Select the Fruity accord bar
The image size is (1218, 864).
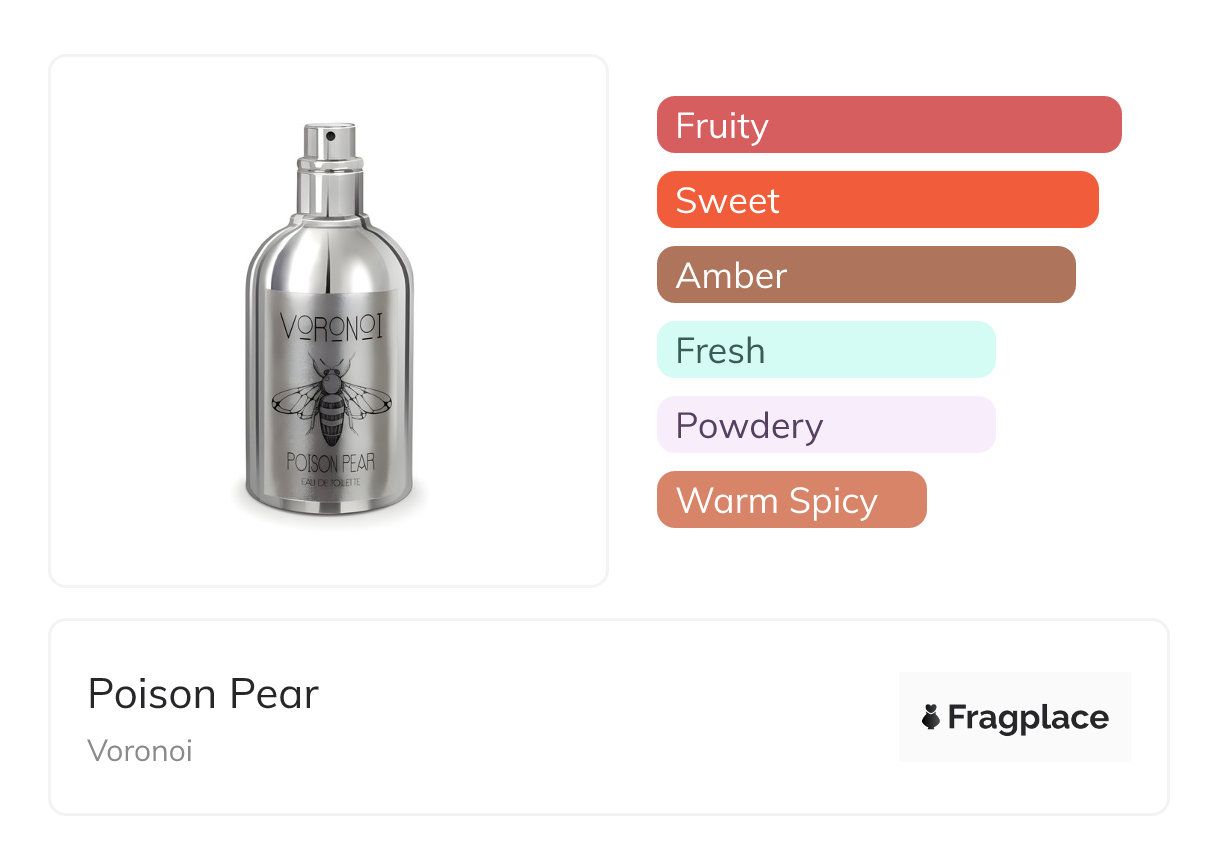888,125
